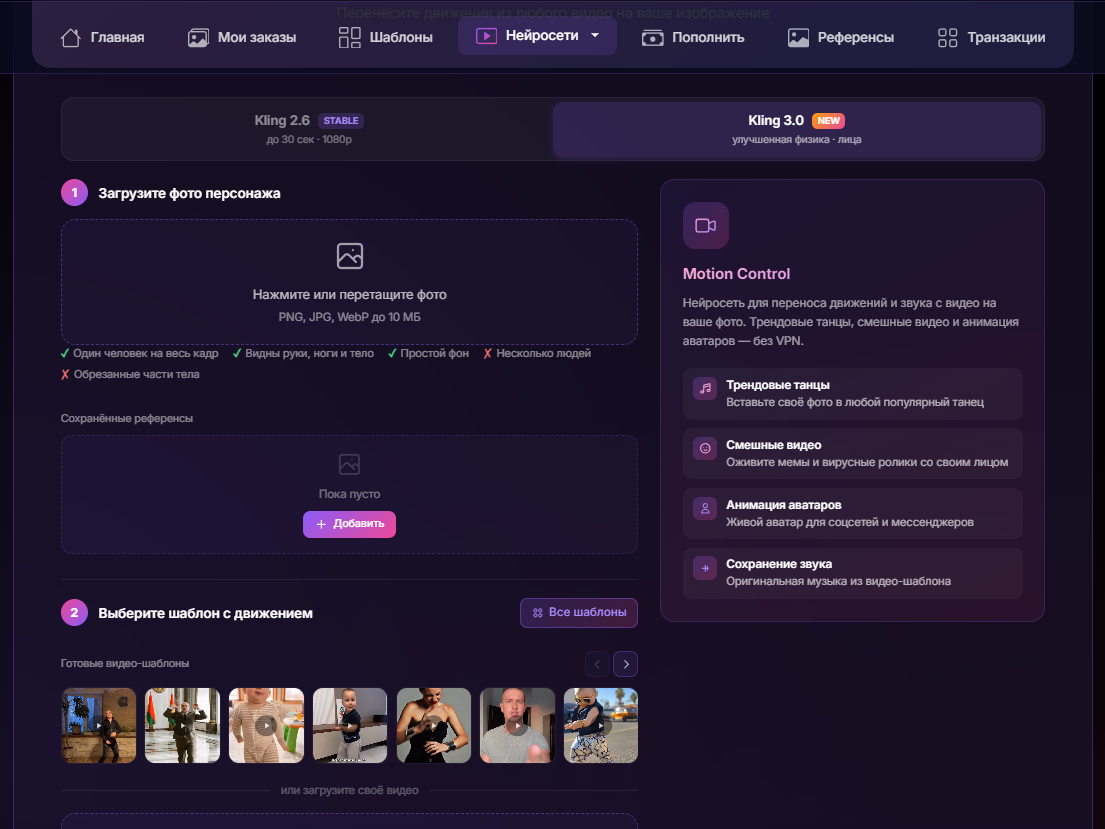
Task: Open Все шаблоны
Action: point(579,613)
